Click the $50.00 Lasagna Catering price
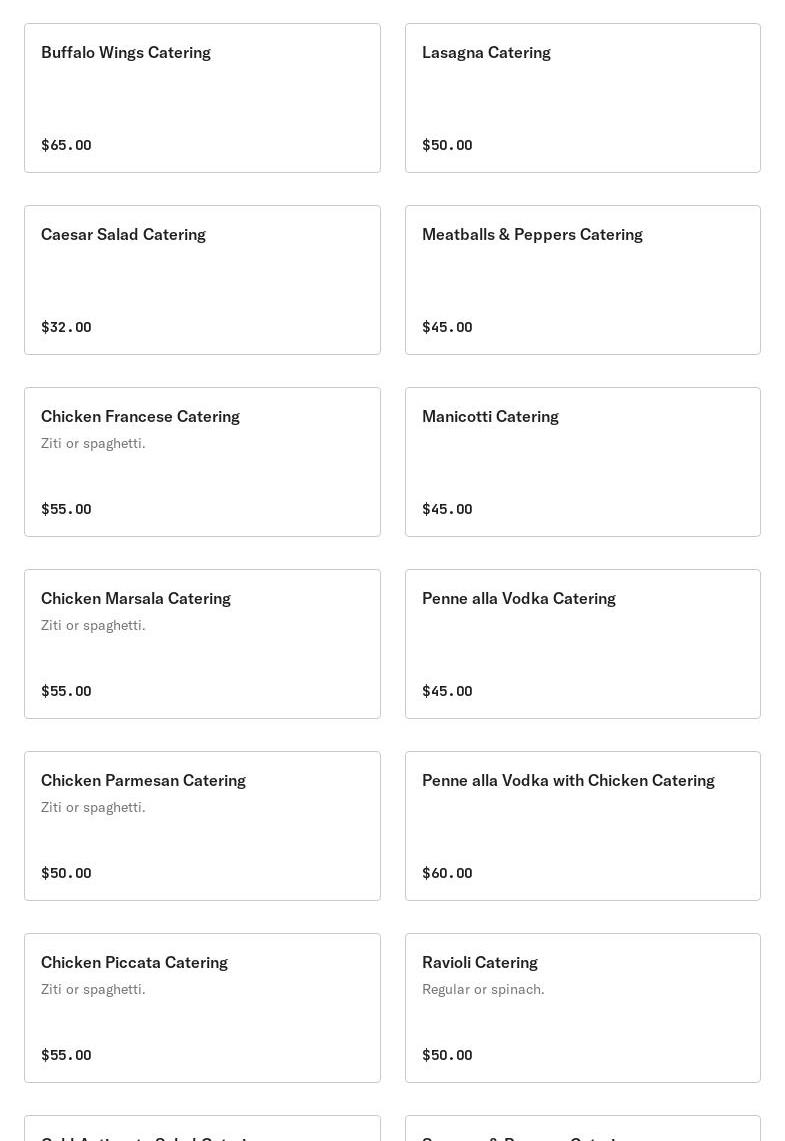 coord(447,145)
